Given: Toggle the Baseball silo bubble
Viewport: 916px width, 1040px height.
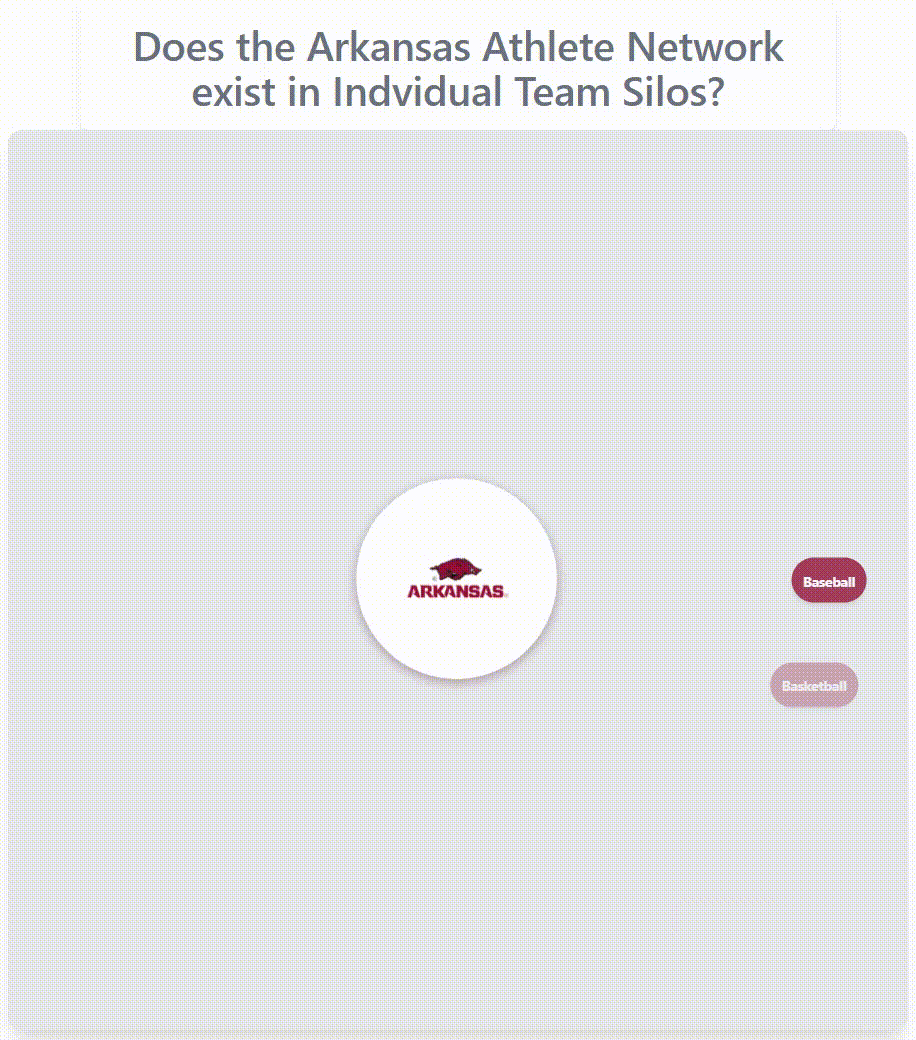Looking at the screenshot, I should (x=829, y=581).
